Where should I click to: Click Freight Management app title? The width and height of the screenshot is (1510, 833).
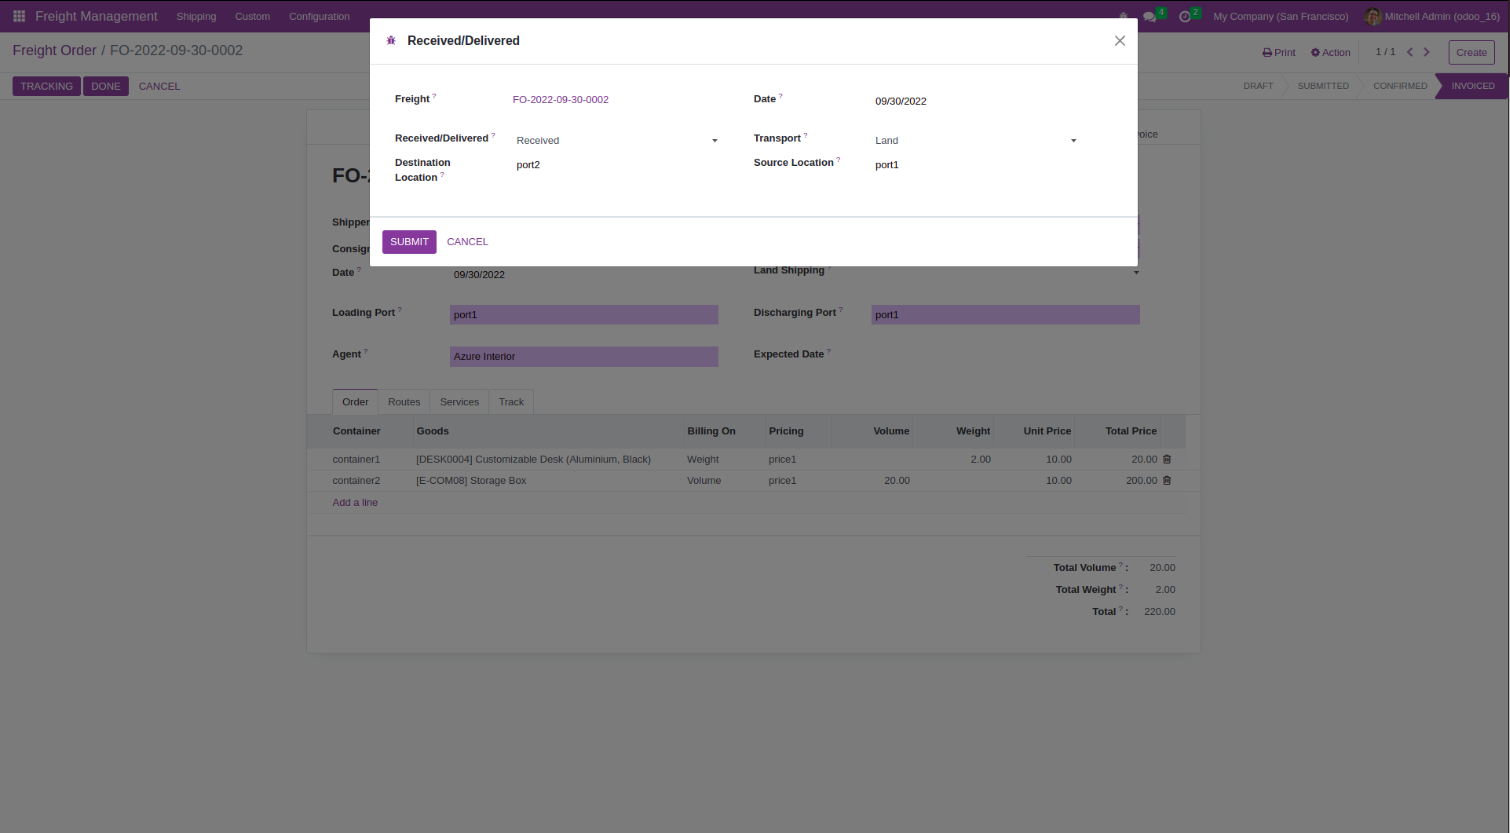point(96,16)
